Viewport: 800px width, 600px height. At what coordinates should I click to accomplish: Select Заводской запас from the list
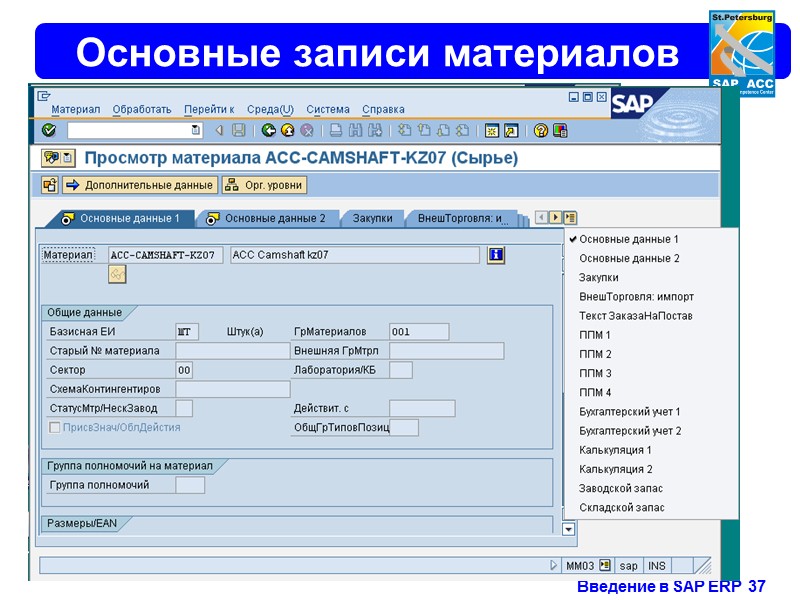[x=620, y=488]
